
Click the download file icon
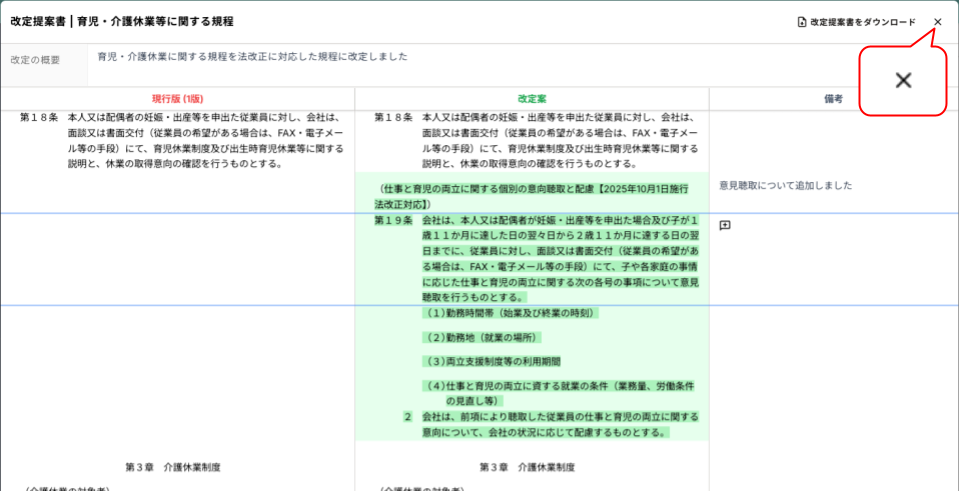point(802,22)
